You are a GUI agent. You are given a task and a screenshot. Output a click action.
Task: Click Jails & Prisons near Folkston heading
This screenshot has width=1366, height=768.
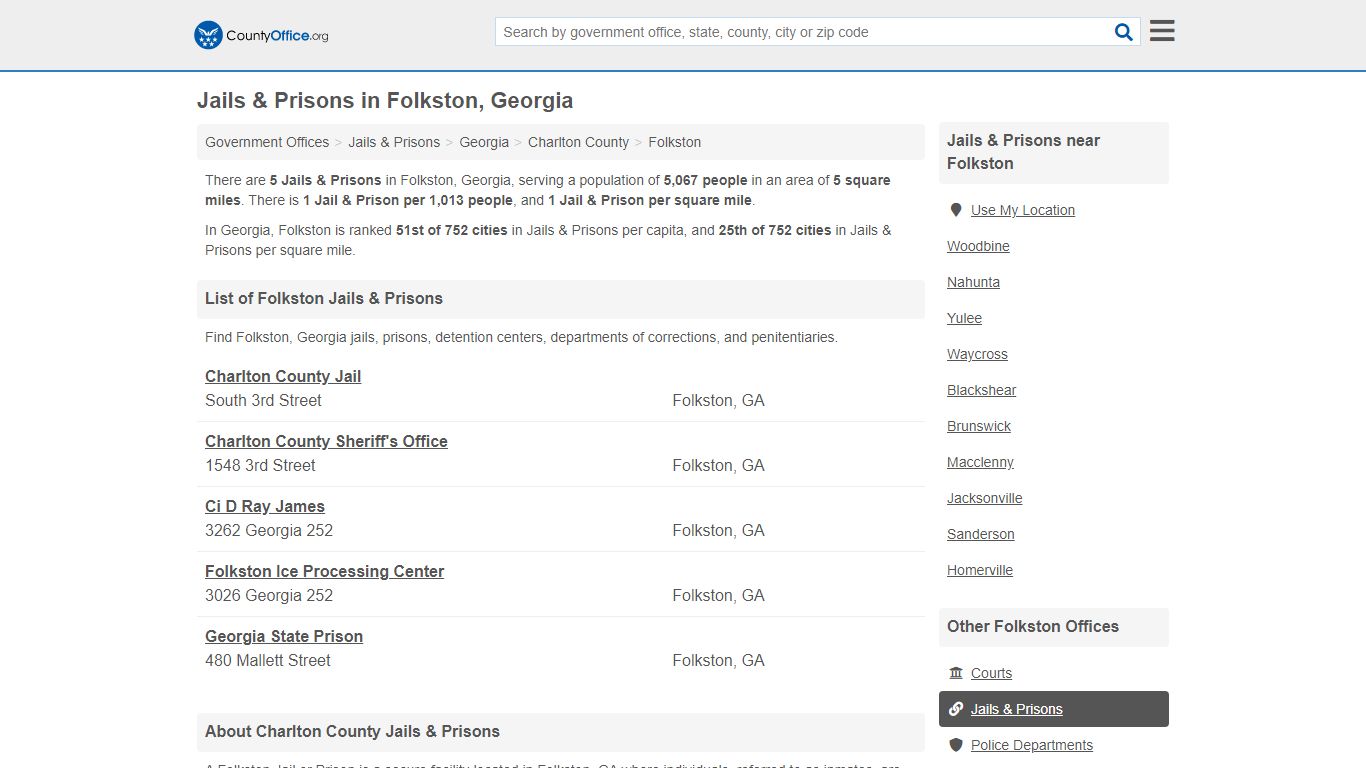pyautogui.click(x=1023, y=152)
